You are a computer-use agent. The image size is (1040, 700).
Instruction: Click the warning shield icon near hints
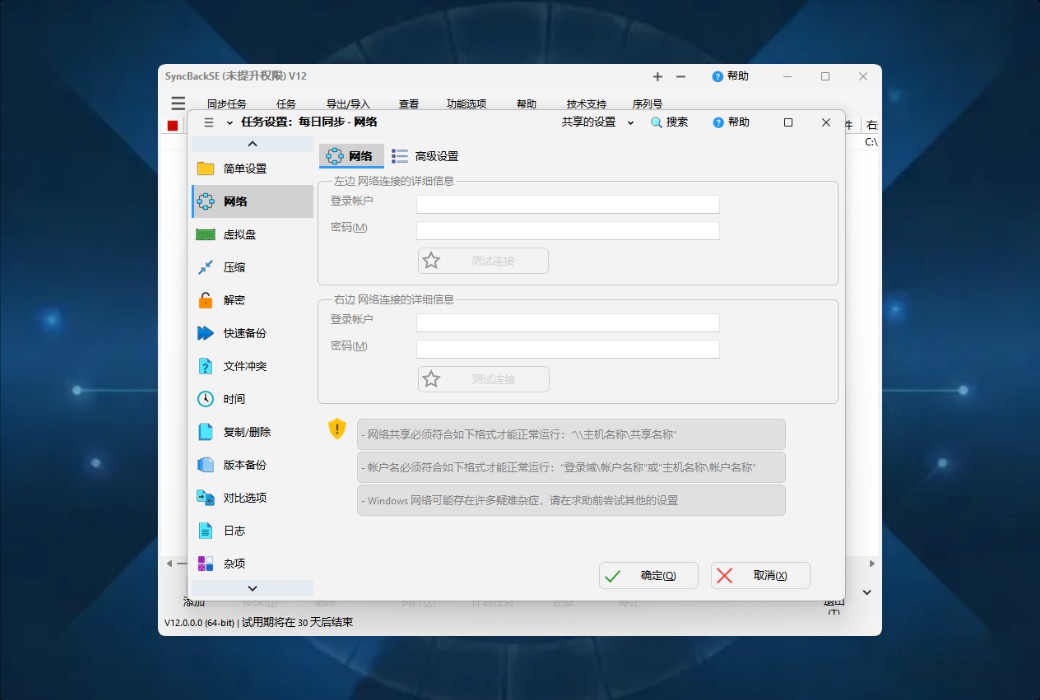[x=337, y=430]
